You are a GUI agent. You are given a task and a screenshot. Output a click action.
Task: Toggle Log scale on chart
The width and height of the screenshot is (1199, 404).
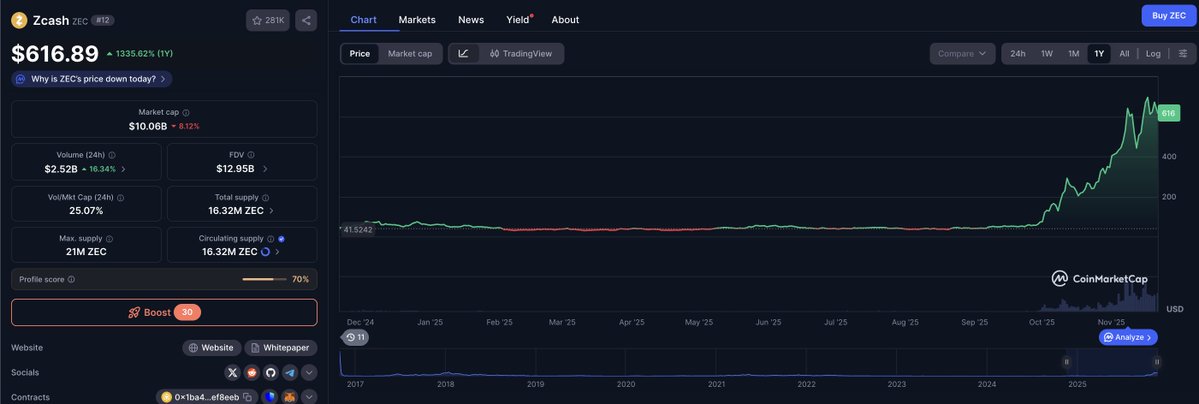point(1153,54)
